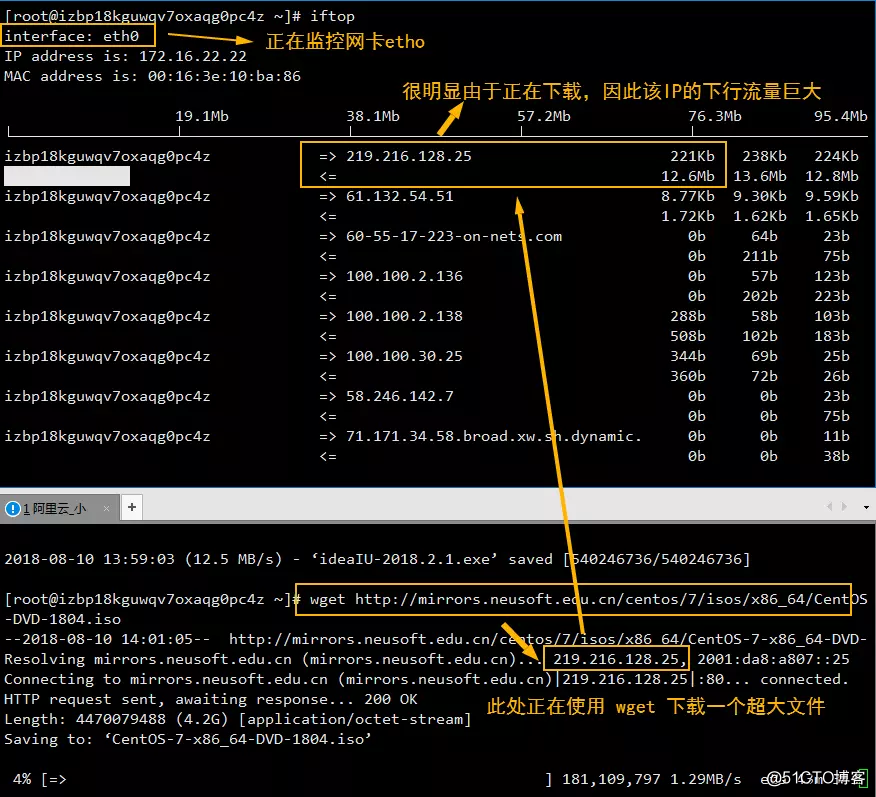Image resolution: width=876 pixels, height=797 pixels.
Task: Click the 95.4Mb scale label
Action: click(840, 116)
